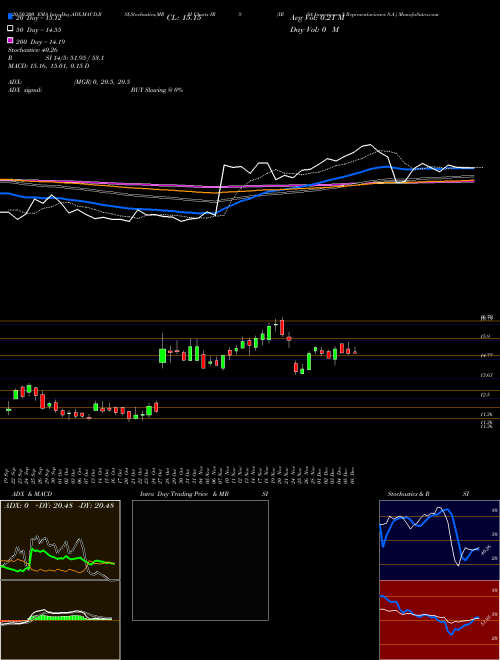Image resolution: width=500 pixels, height=660 pixels.
Task: Click the highest red candle near the peak
Action: point(282,327)
